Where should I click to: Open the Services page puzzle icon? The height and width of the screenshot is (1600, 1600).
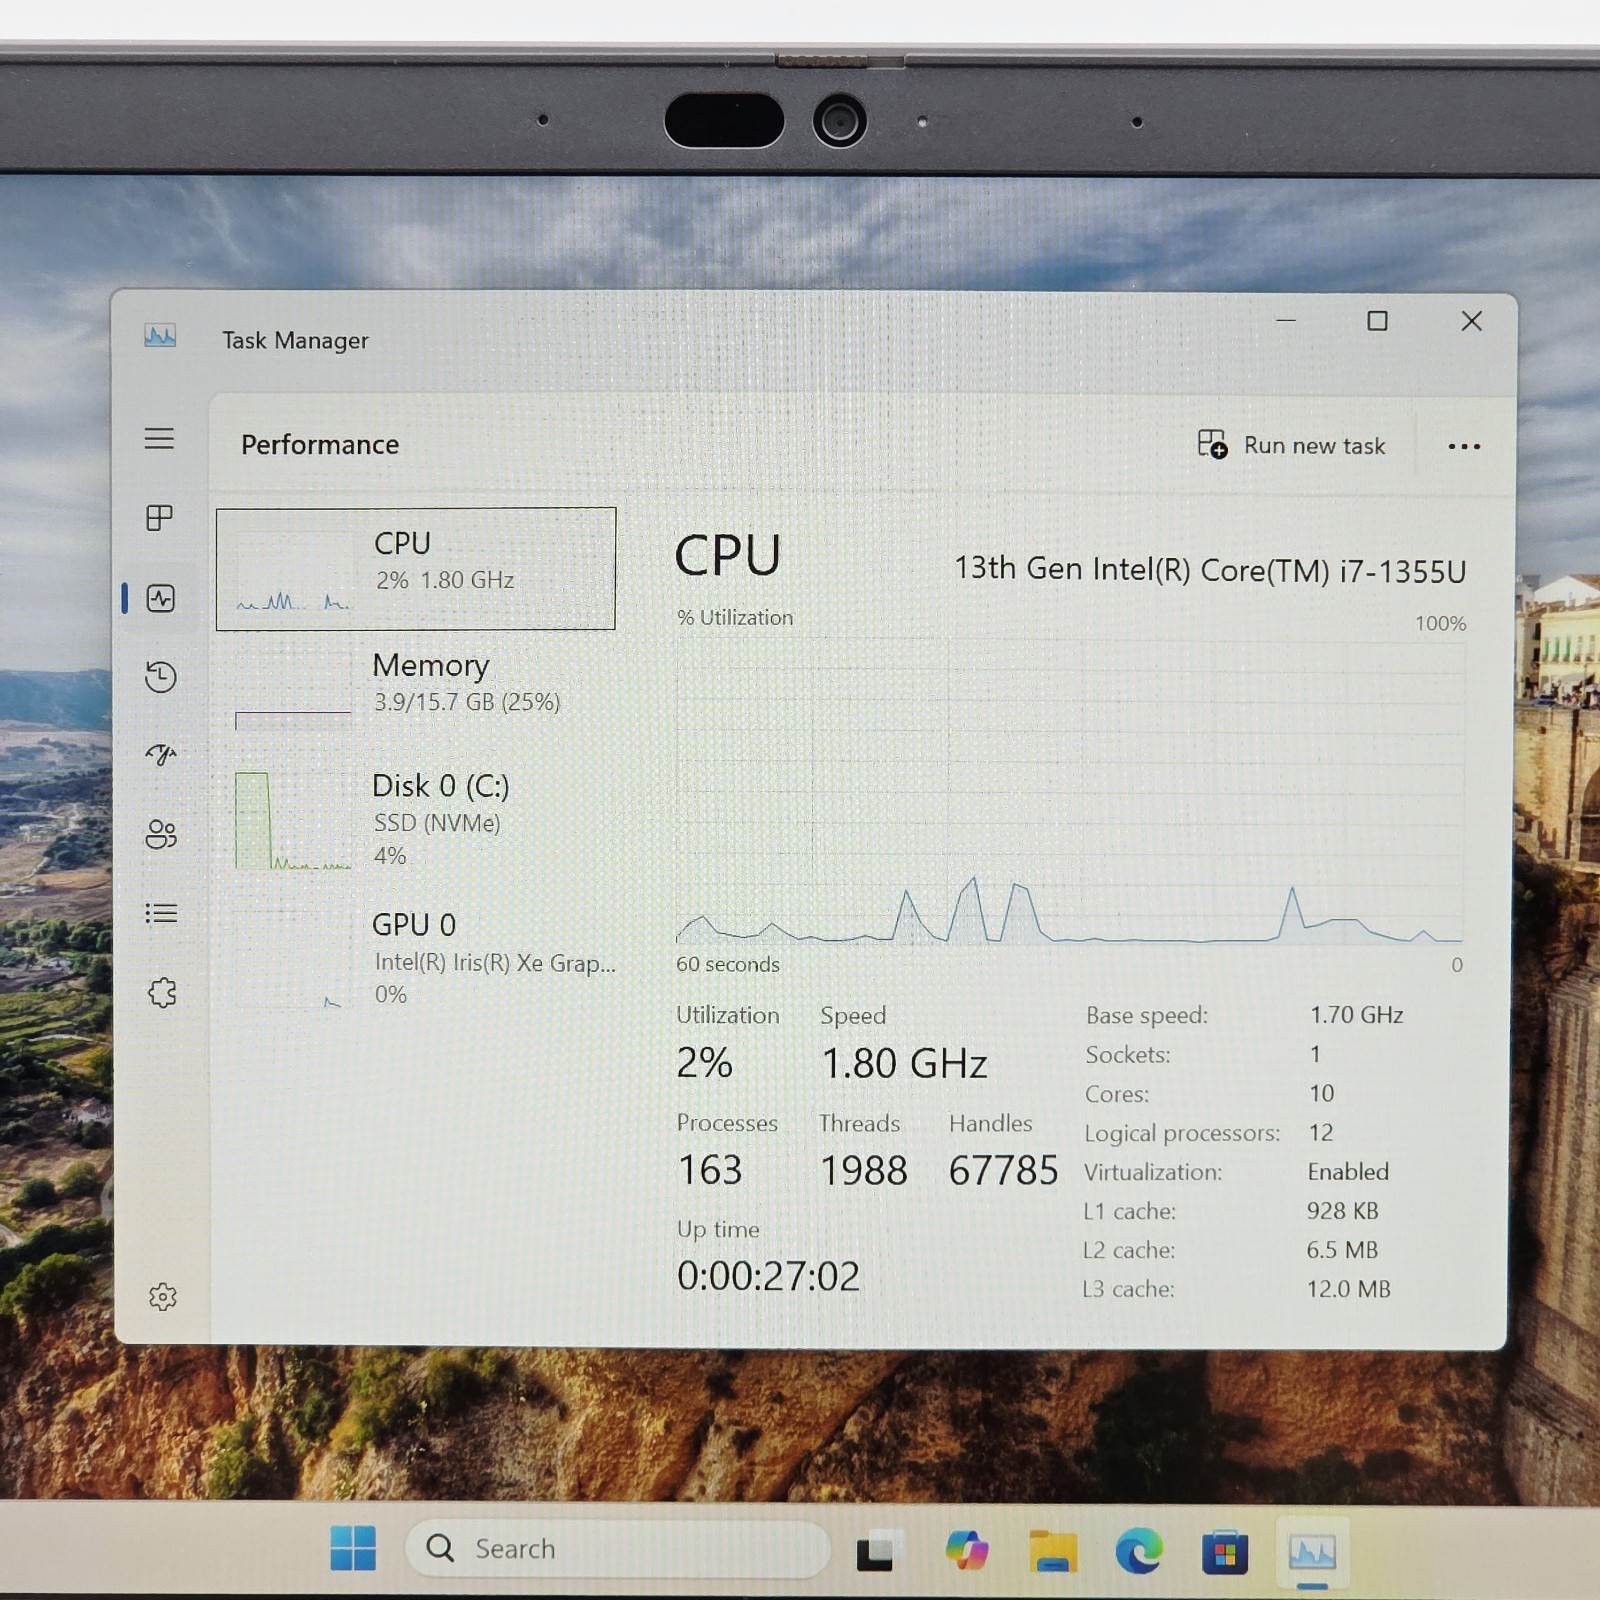tap(162, 992)
